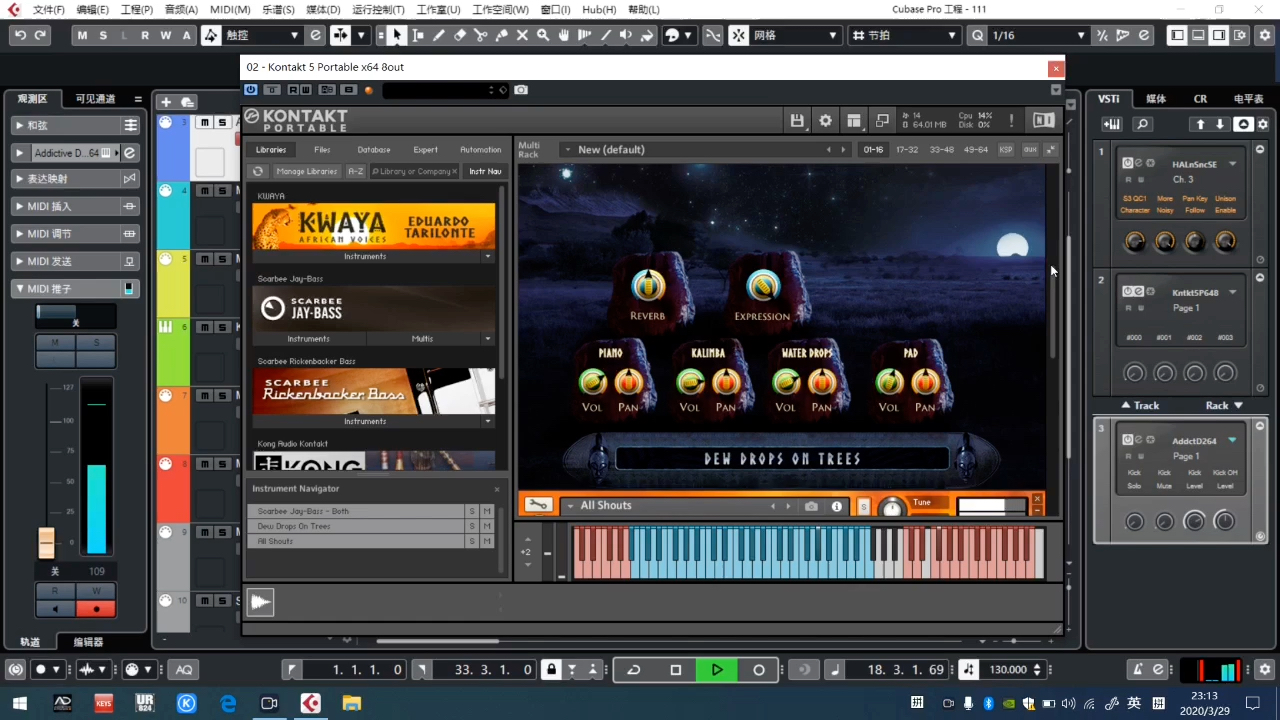Click transport Stop button

tap(676, 670)
